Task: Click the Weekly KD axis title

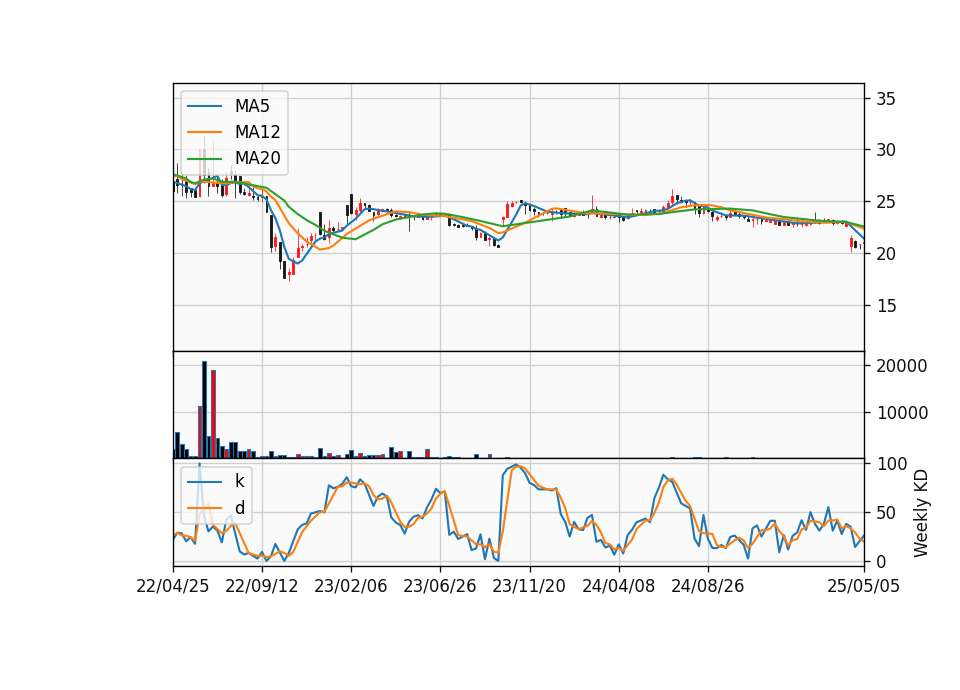Action: [x=921, y=513]
